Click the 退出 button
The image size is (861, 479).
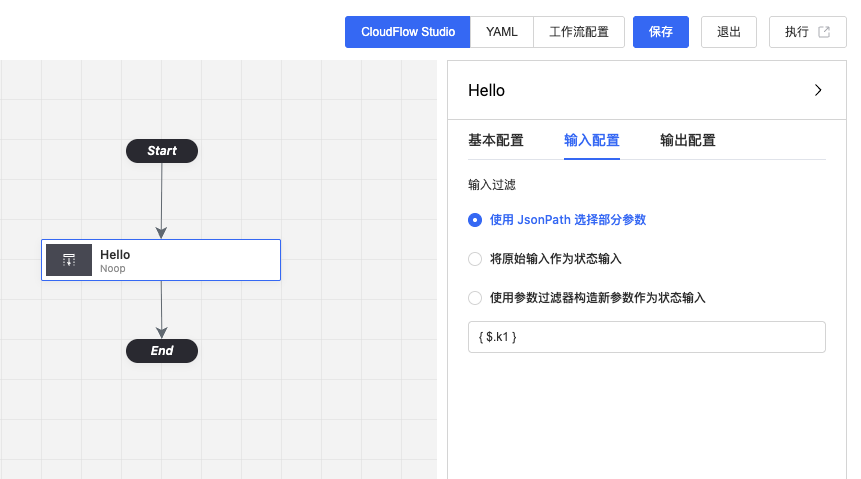[x=729, y=32]
